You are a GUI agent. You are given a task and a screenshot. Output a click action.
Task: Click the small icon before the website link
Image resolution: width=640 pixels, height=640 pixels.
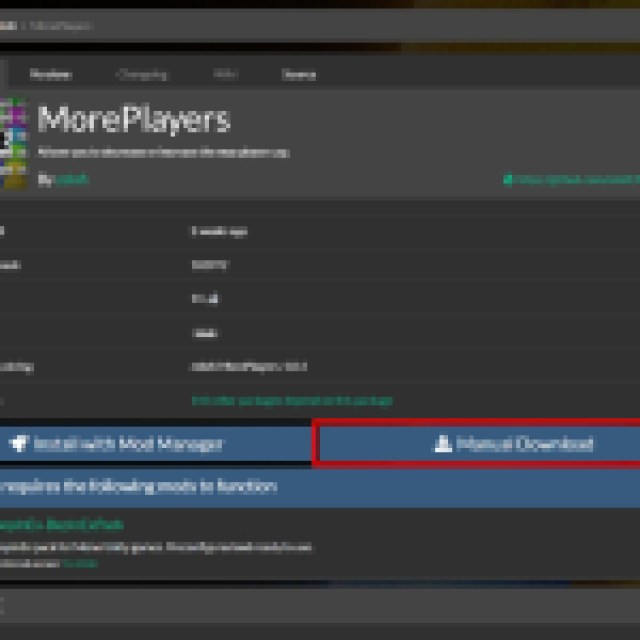pyautogui.click(x=508, y=180)
